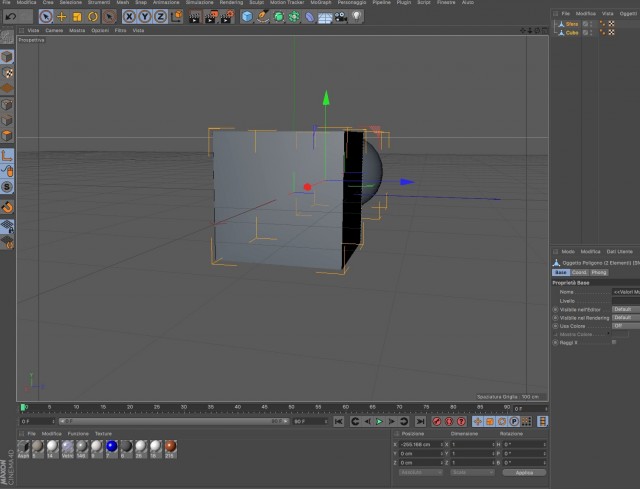The height and width of the screenshot is (489, 640).
Task: Select the Move tool in the top toolbar
Action: [x=61, y=17]
